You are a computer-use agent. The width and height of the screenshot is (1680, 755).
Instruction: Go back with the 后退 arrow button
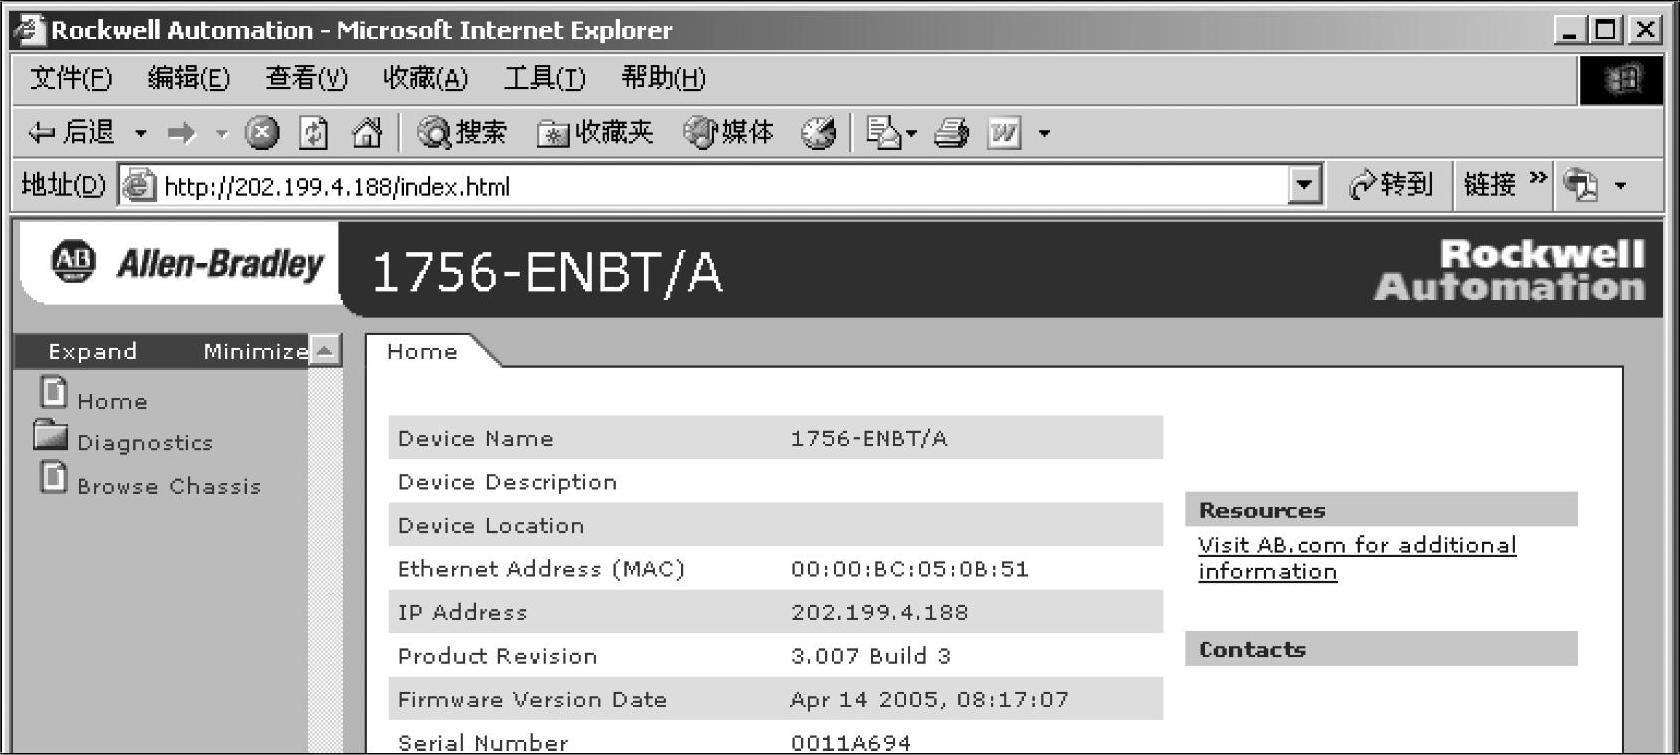click(71, 132)
